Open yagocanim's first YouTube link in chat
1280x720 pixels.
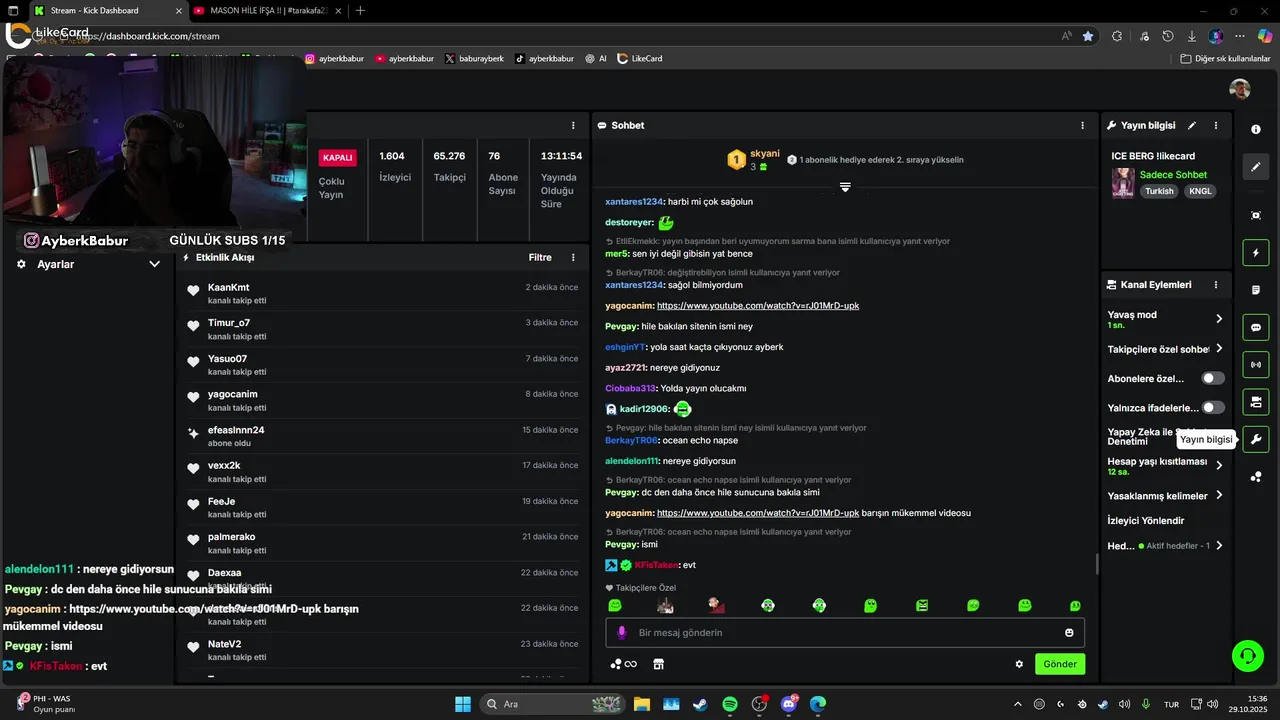click(x=758, y=305)
